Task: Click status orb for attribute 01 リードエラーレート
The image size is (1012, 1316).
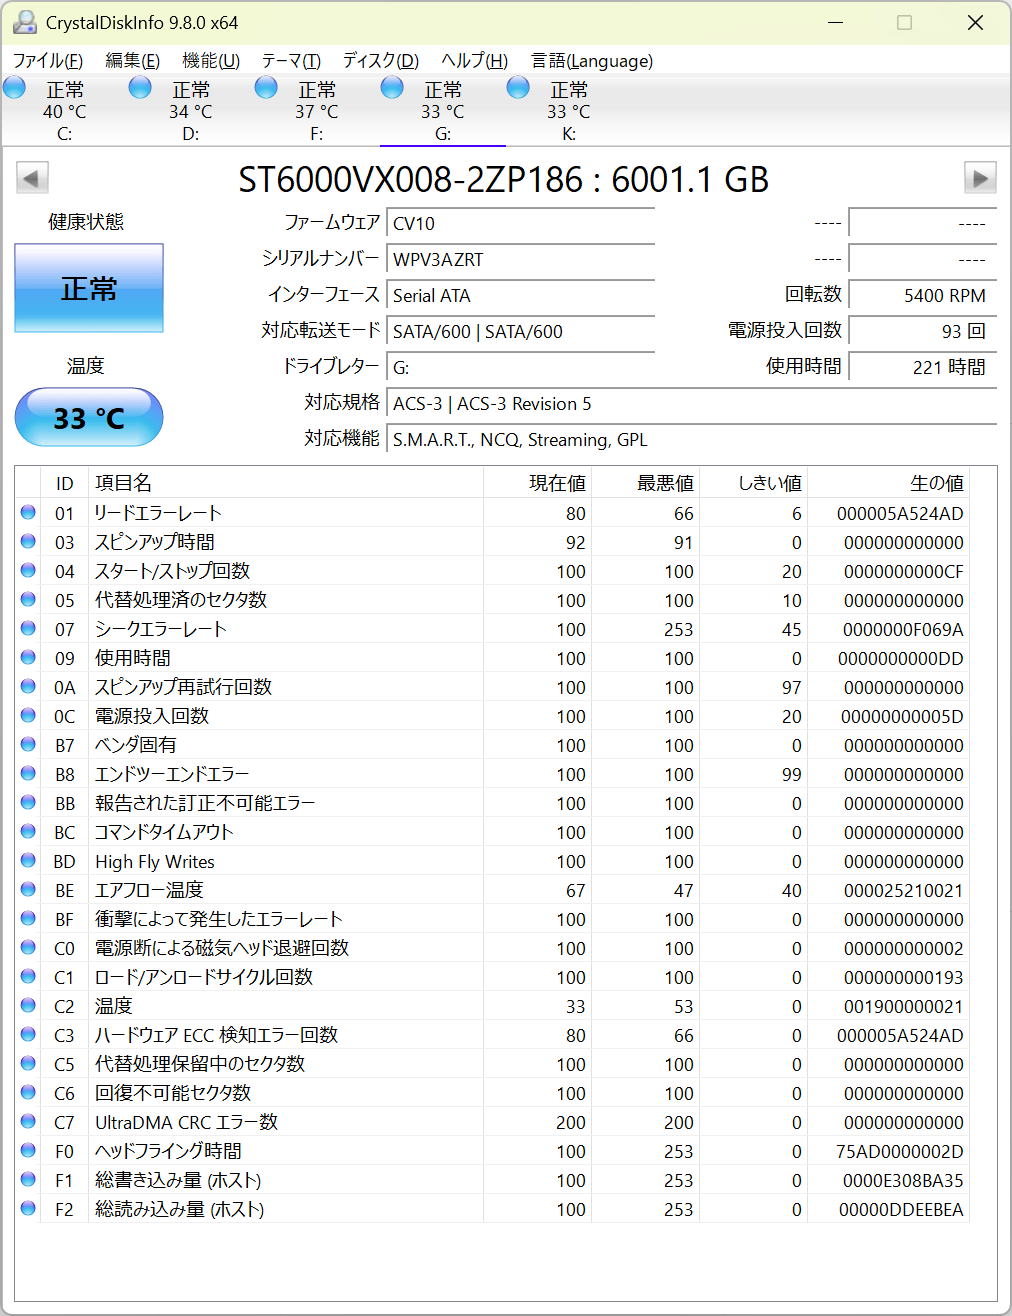Action: (28, 513)
